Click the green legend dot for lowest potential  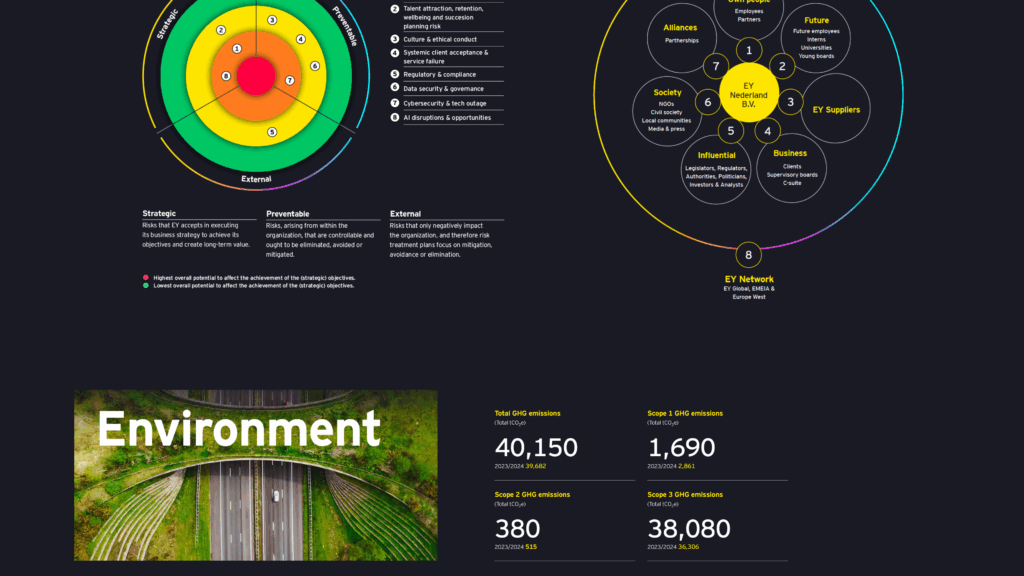(x=145, y=286)
